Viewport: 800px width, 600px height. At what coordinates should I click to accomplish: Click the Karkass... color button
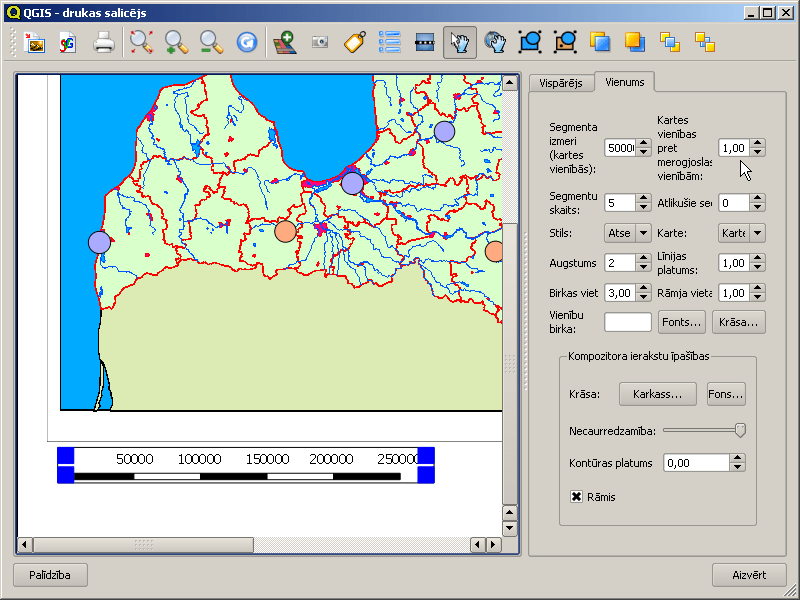(658, 394)
